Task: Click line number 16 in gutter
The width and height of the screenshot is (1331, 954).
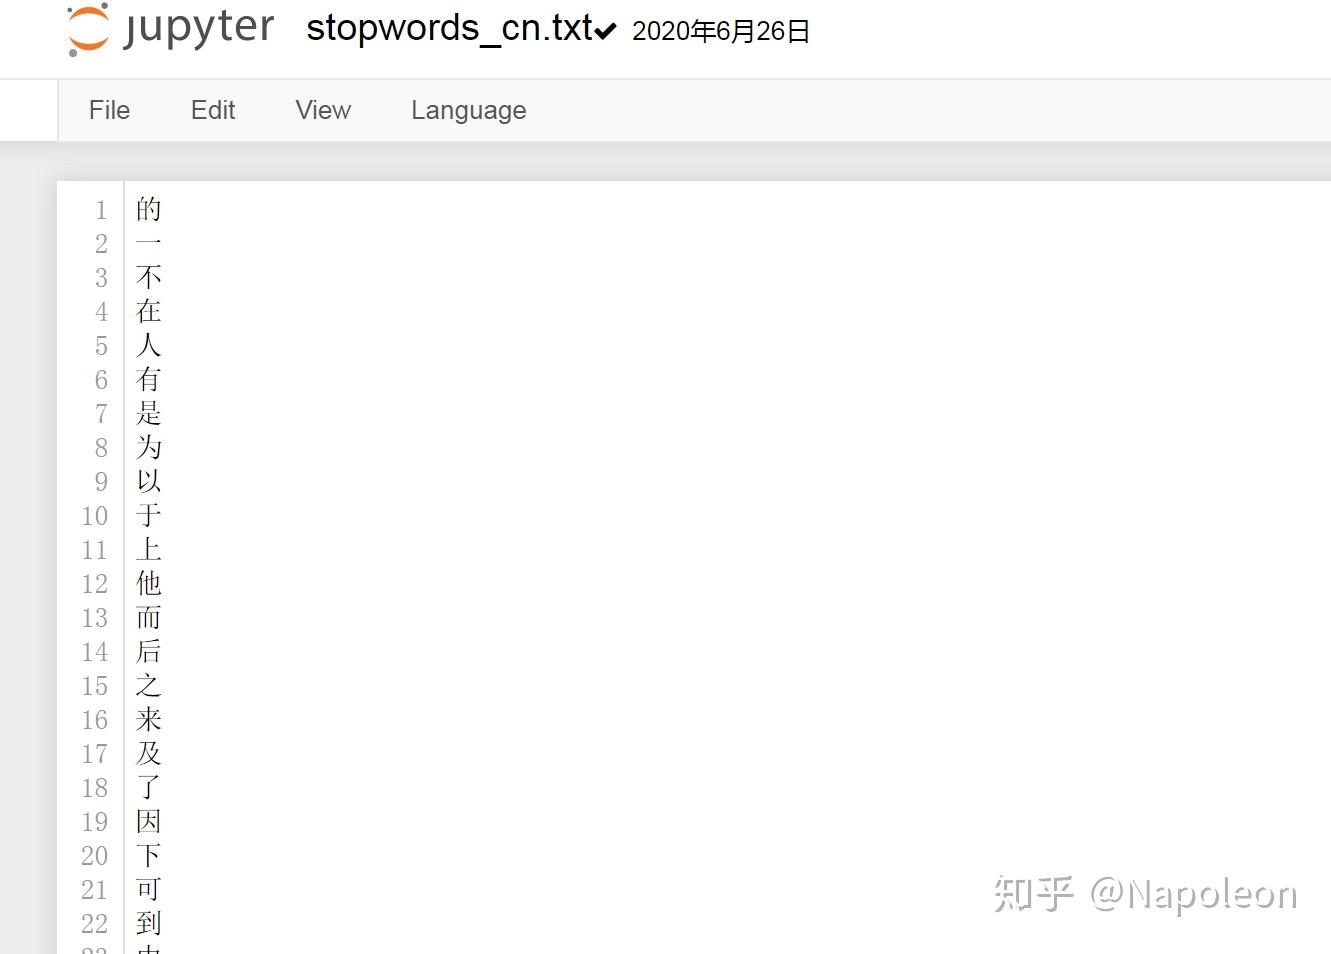Action: click(95, 720)
